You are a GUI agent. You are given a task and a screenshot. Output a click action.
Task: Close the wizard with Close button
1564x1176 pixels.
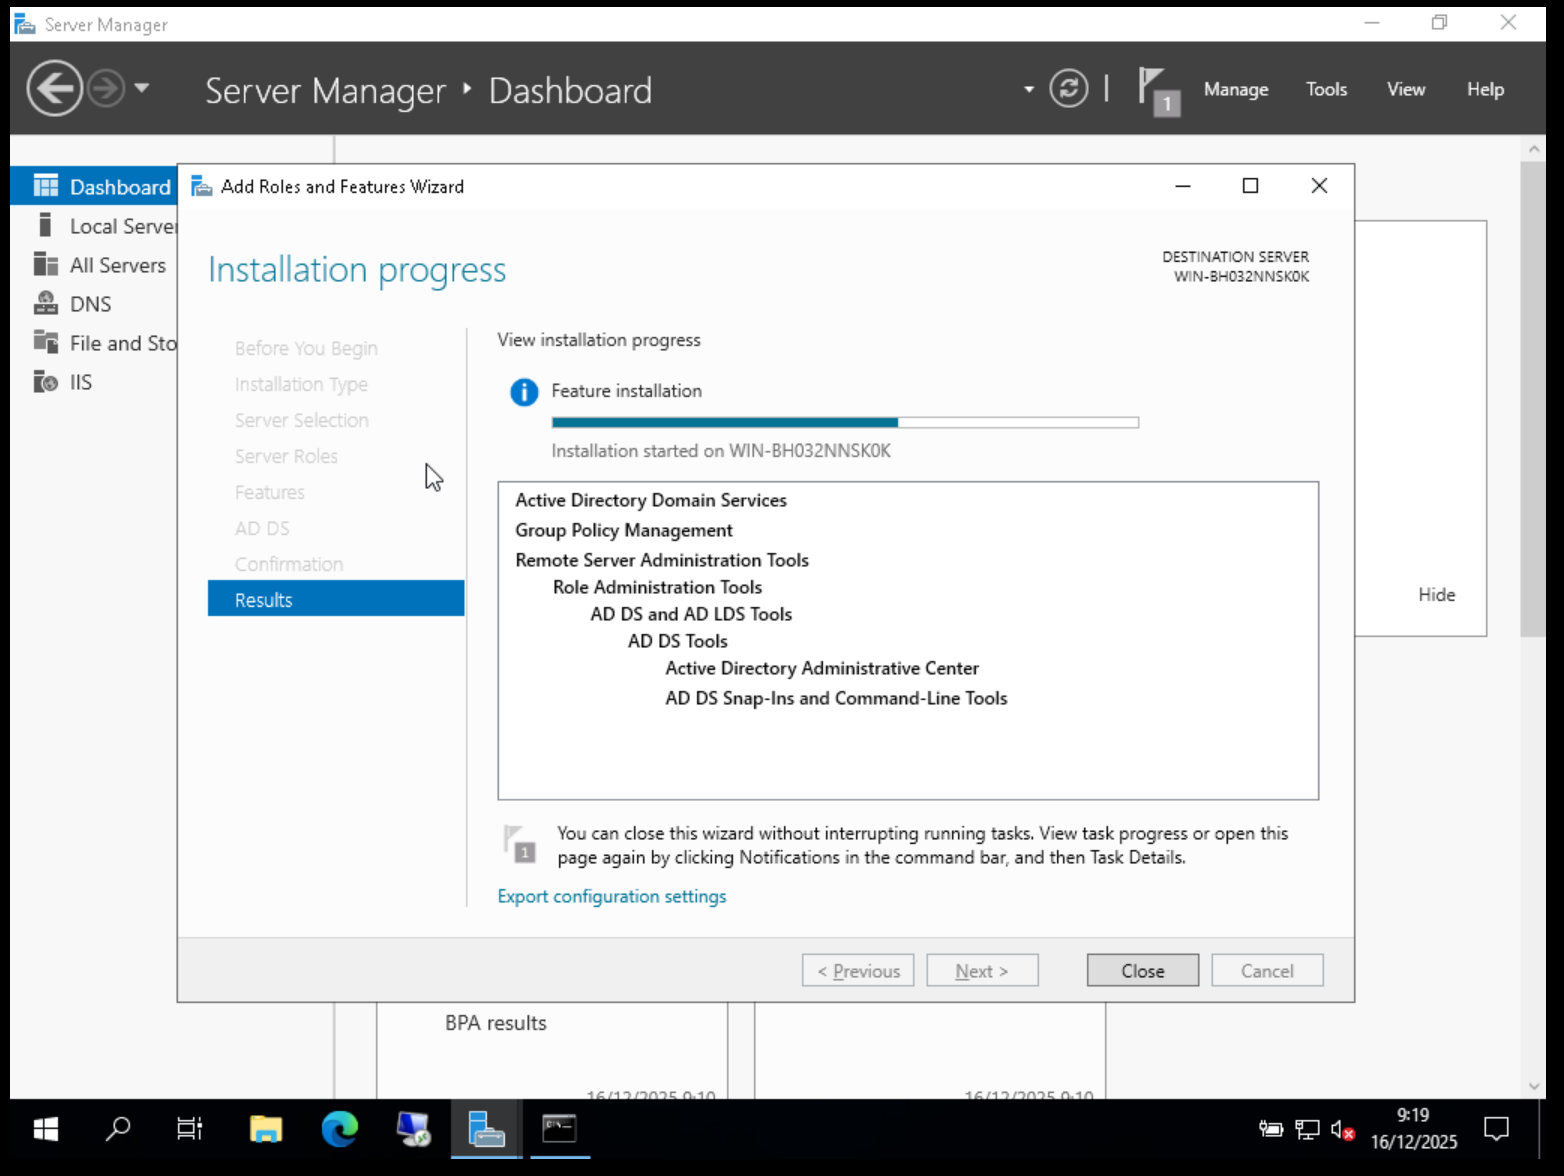tap(1142, 970)
